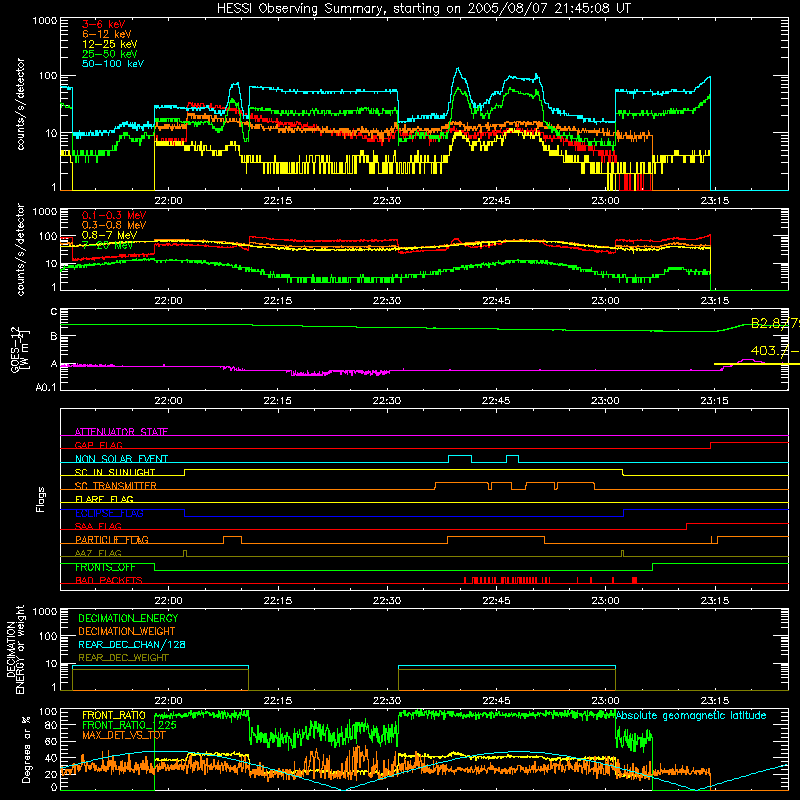Click the 0.3-0.8 MeV legend entry
The image size is (800, 800).
(x=114, y=225)
